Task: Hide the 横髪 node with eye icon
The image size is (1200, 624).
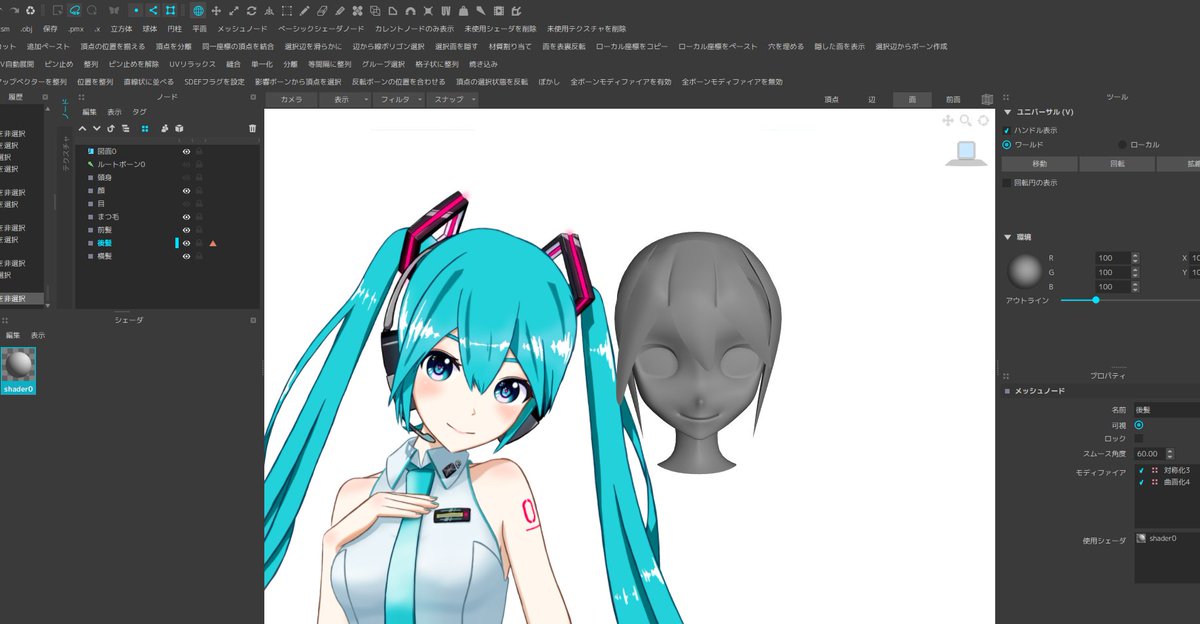Action: (x=186, y=256)
